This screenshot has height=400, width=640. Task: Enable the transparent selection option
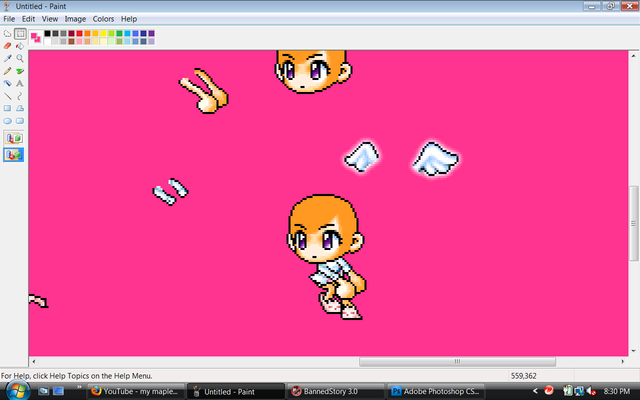pyautogui.click(x=14, y=155)
